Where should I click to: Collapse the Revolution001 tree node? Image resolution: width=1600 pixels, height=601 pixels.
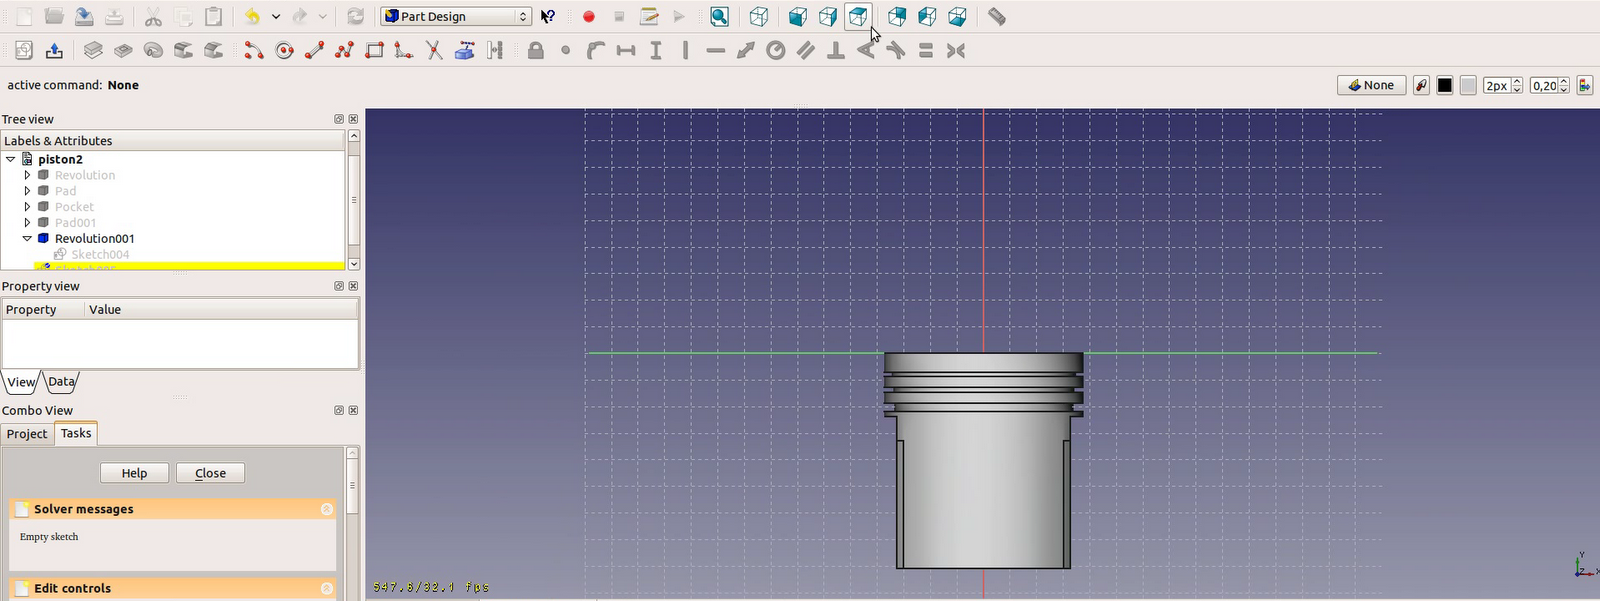(27, 239)
